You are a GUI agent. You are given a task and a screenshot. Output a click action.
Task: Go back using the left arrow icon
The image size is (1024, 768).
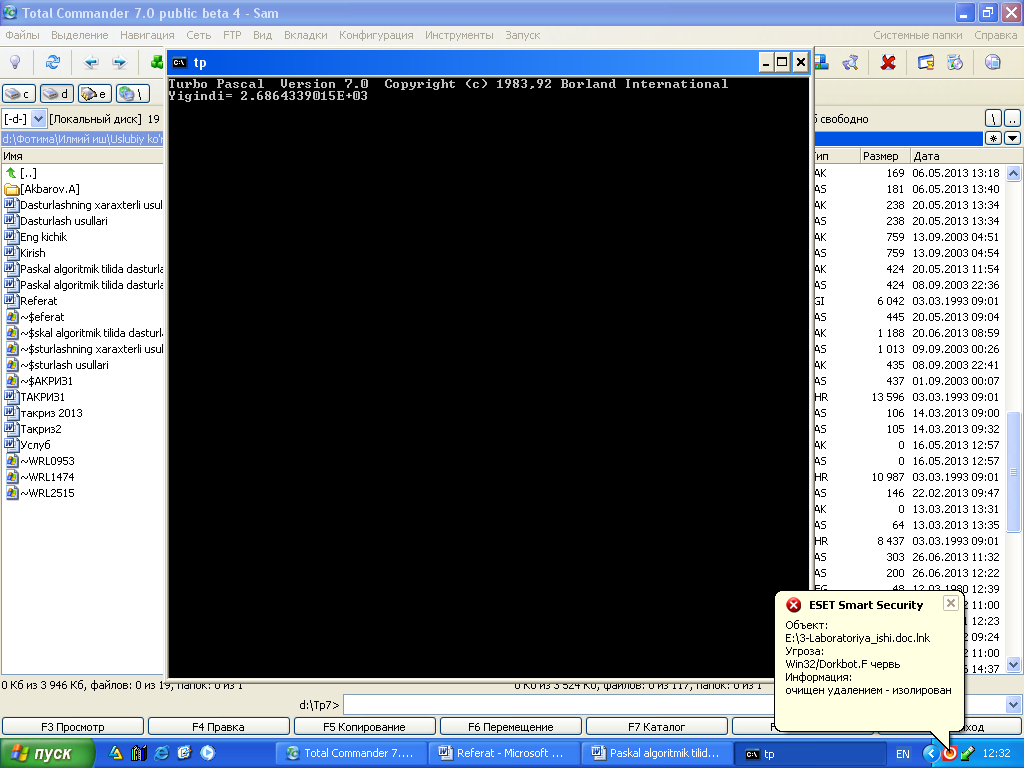tap(91, 62)
